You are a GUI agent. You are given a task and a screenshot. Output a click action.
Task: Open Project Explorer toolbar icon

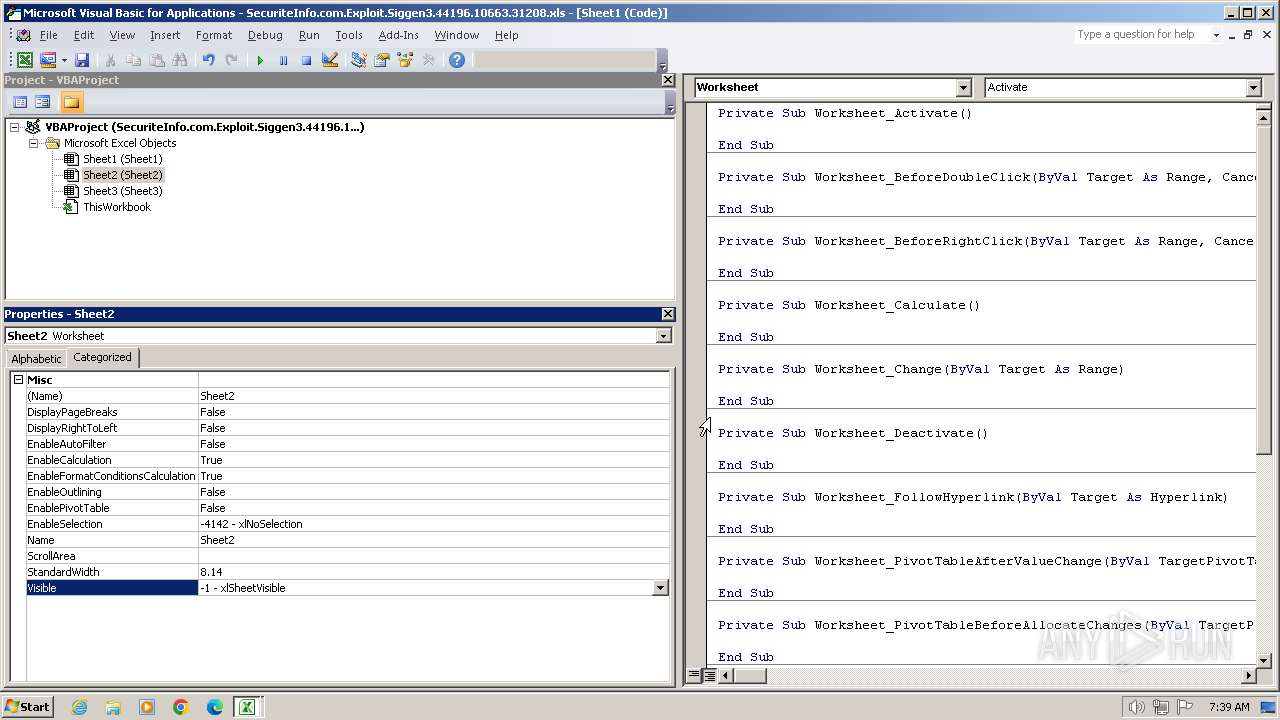(358, 61)
